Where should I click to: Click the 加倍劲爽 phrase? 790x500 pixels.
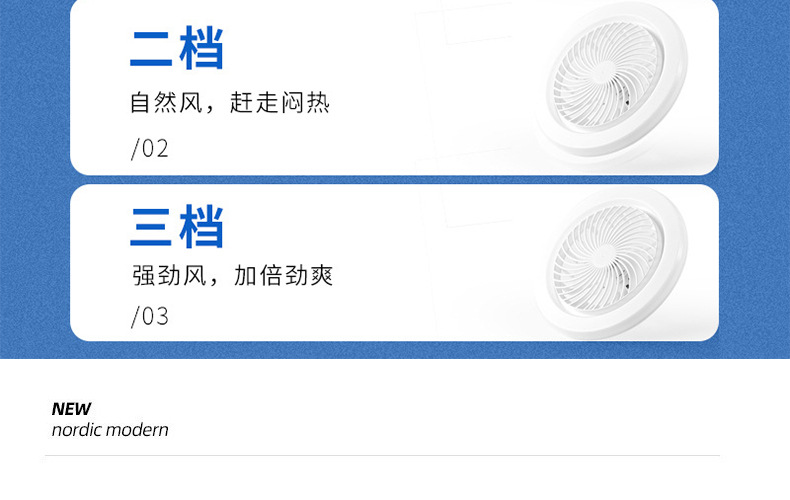coord(283,276)
